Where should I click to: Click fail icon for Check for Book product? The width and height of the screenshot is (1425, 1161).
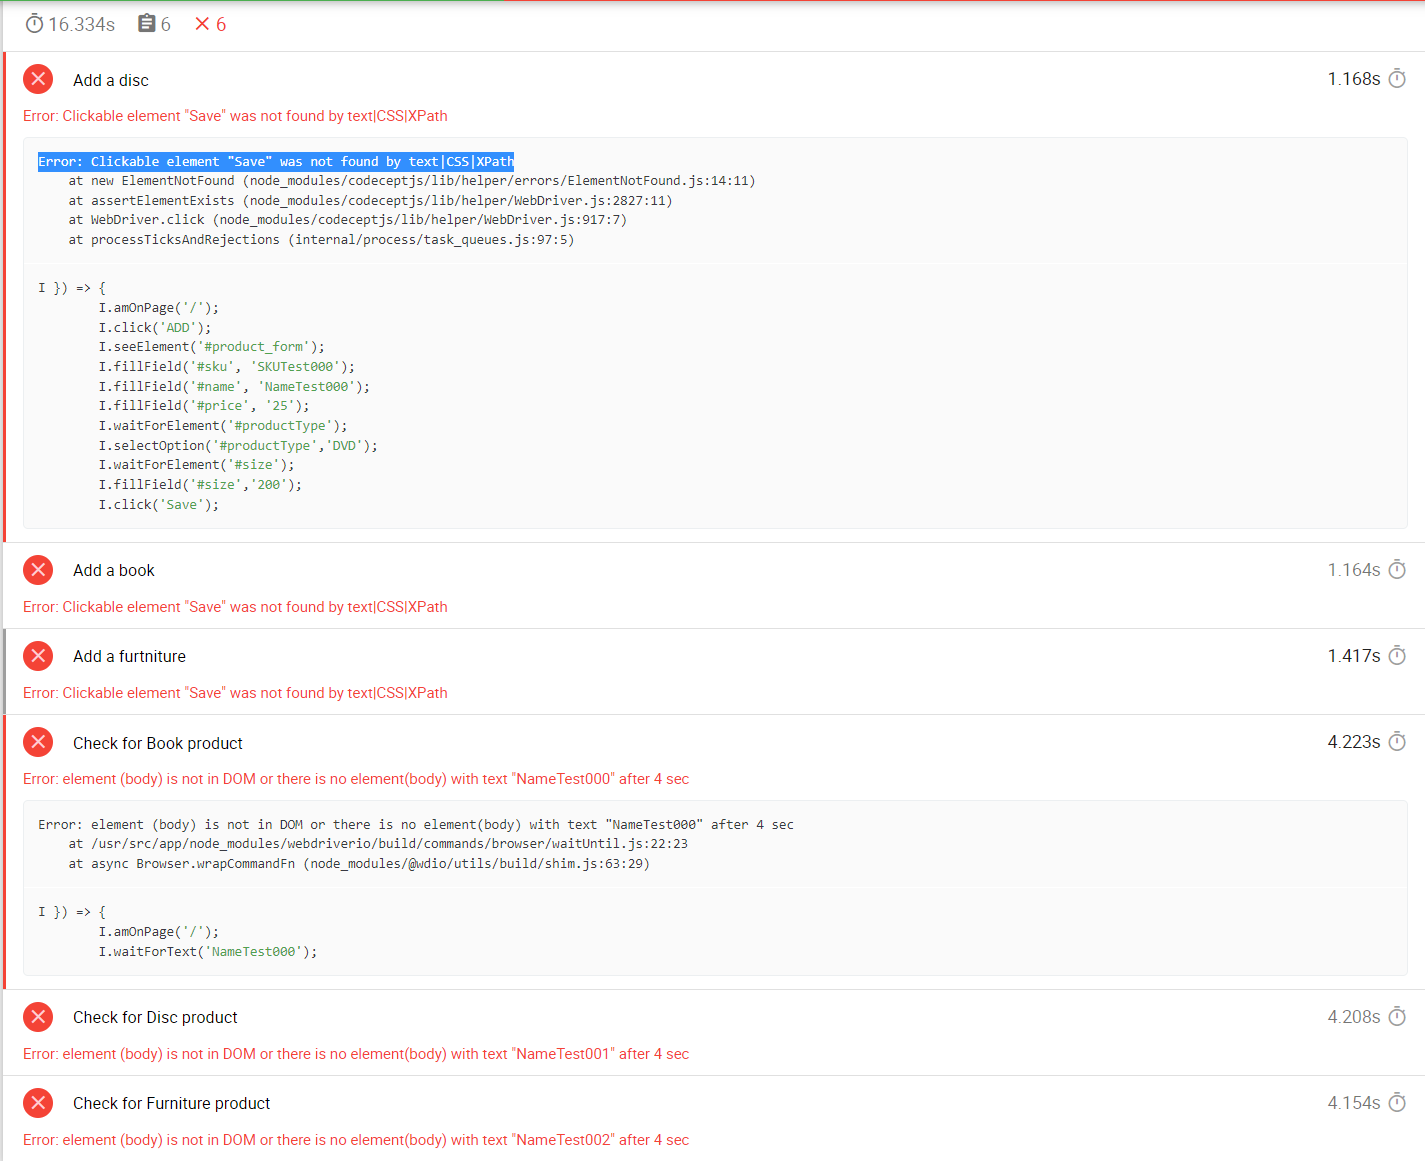[38, 742]
